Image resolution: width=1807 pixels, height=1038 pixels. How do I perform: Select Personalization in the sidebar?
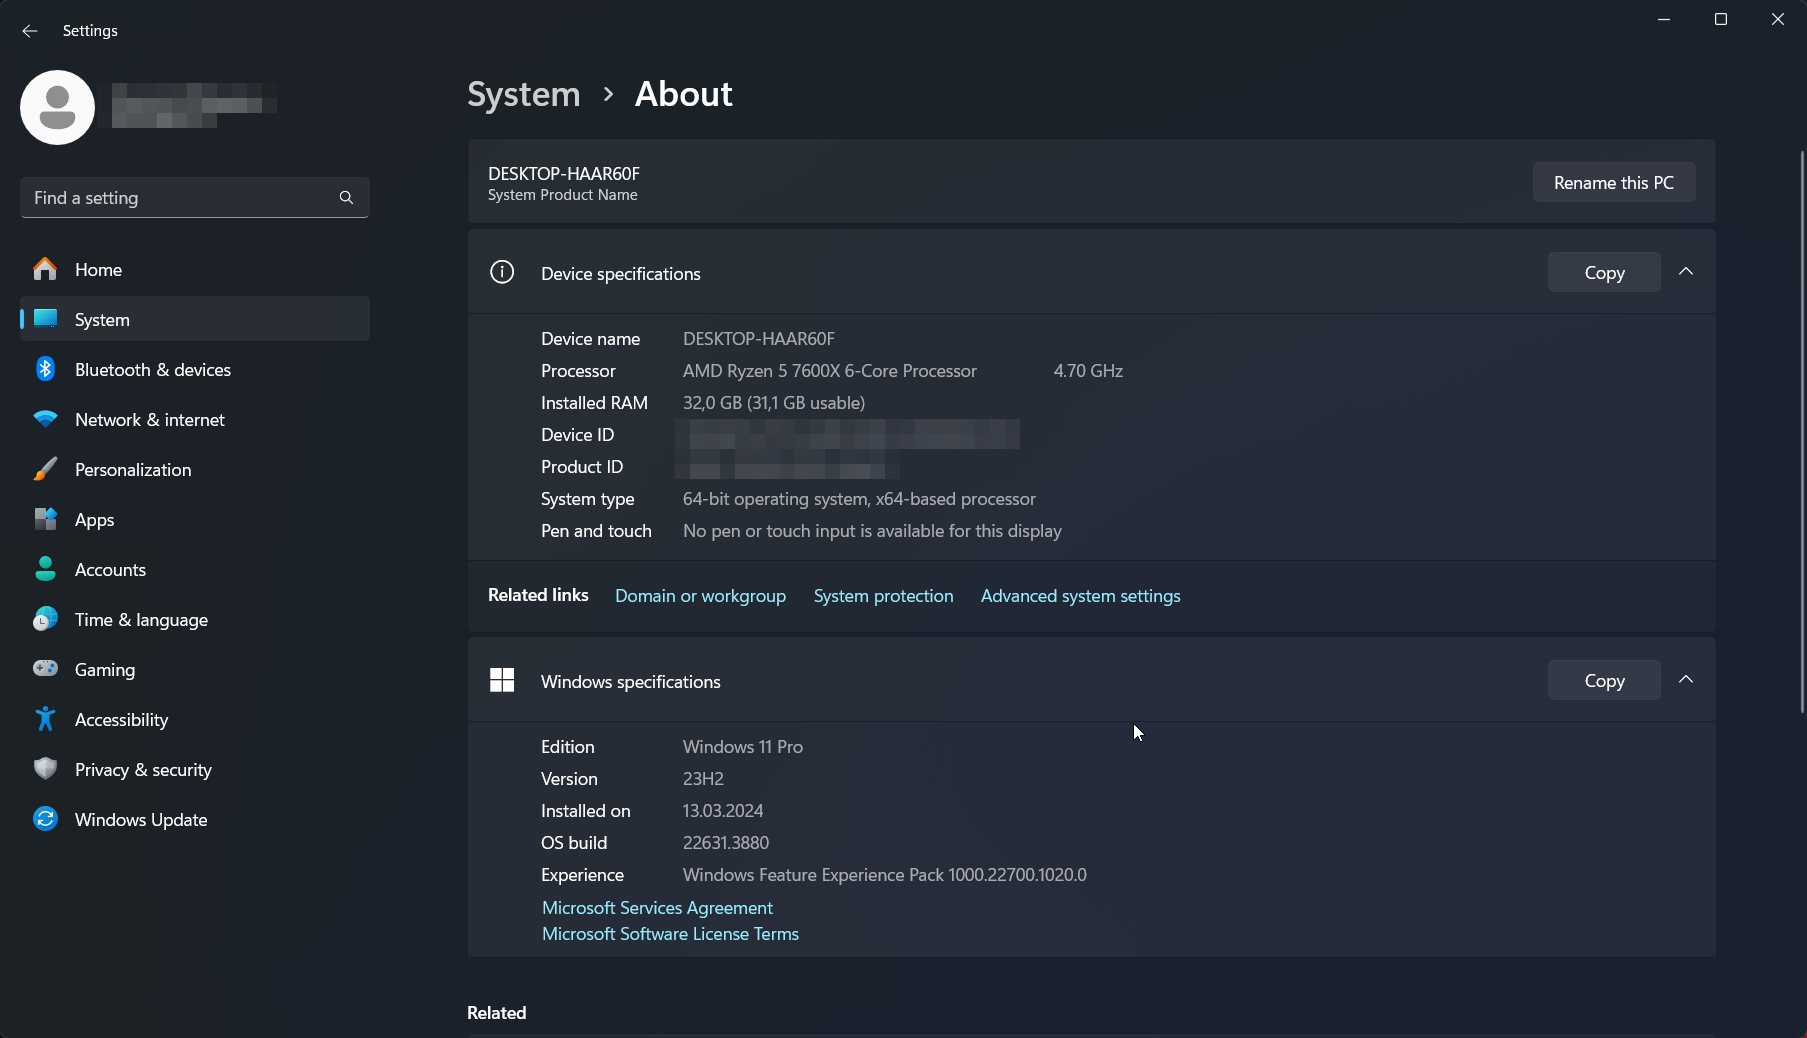pos(195,469)
